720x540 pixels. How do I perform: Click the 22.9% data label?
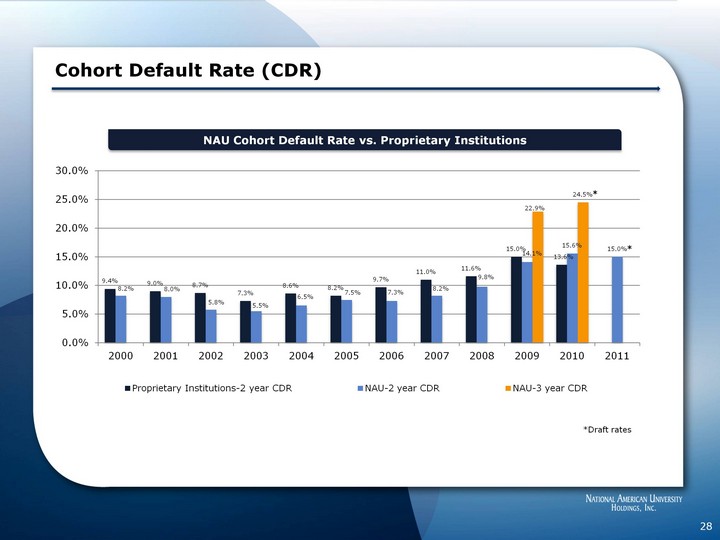pos(534,208)
